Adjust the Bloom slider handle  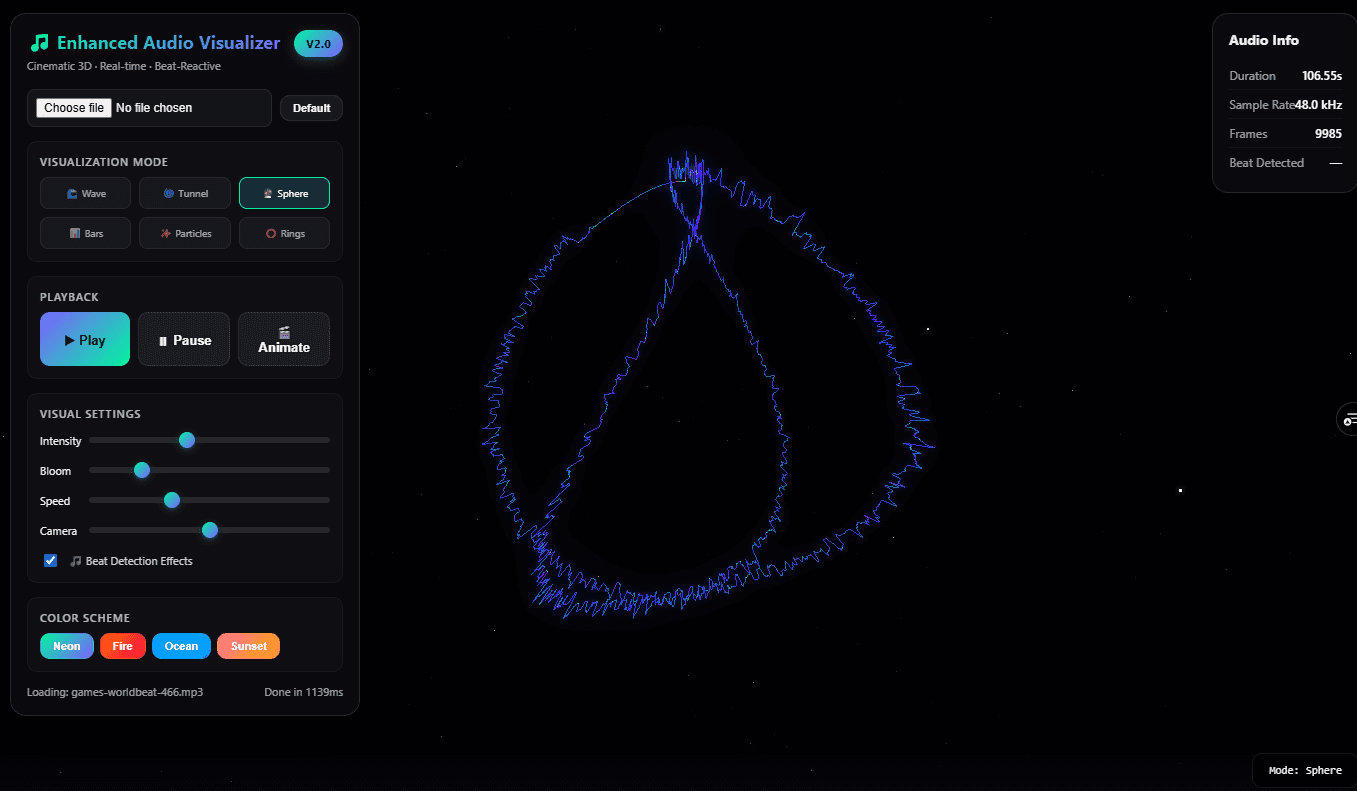141,470
